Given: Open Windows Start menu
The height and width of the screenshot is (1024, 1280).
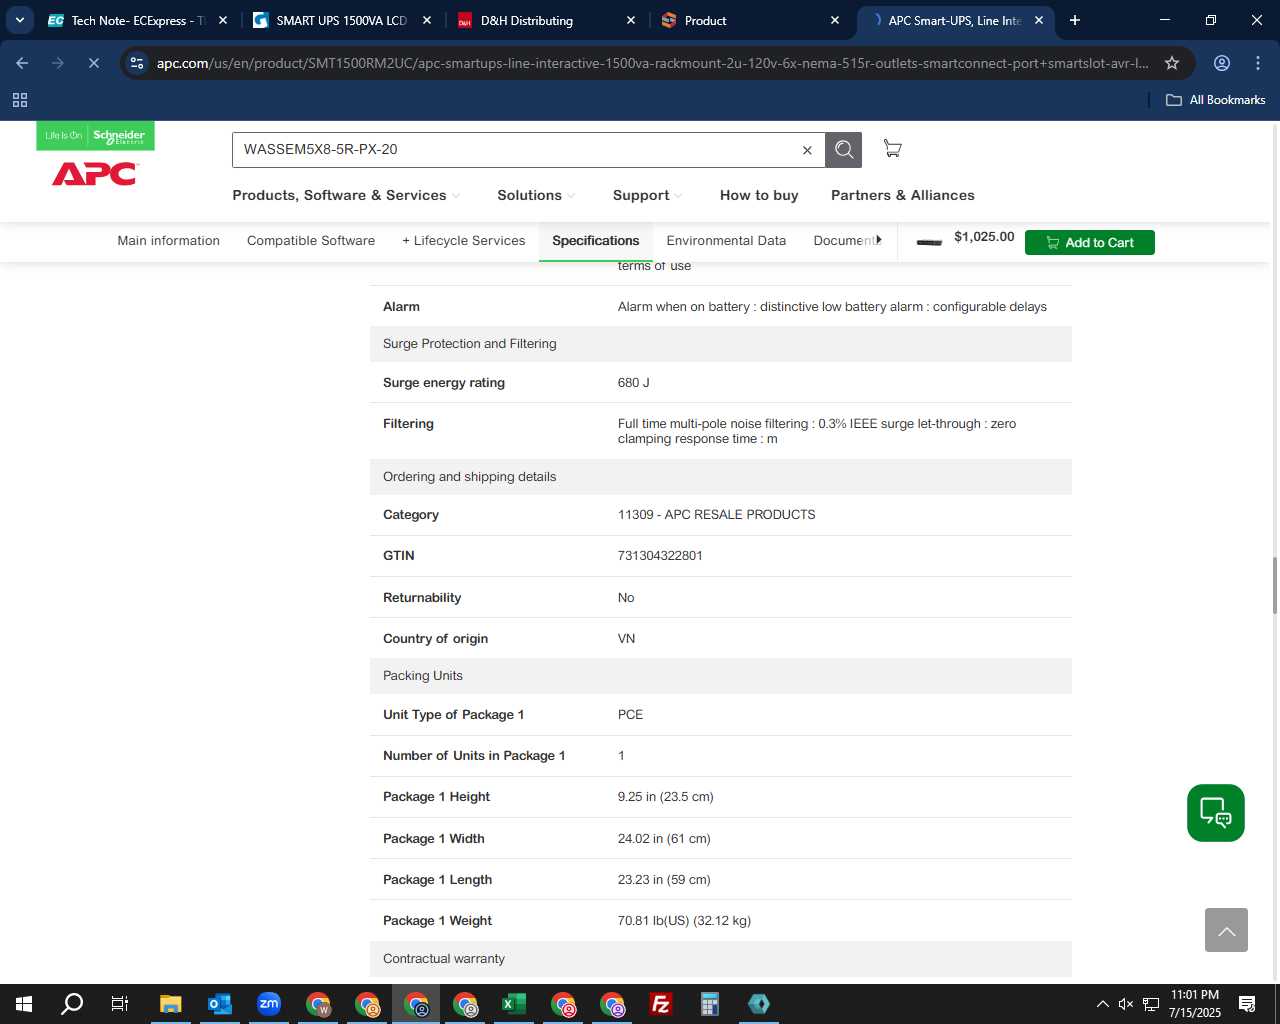Looking at the screenshot, I should (x=24, y=1004).
